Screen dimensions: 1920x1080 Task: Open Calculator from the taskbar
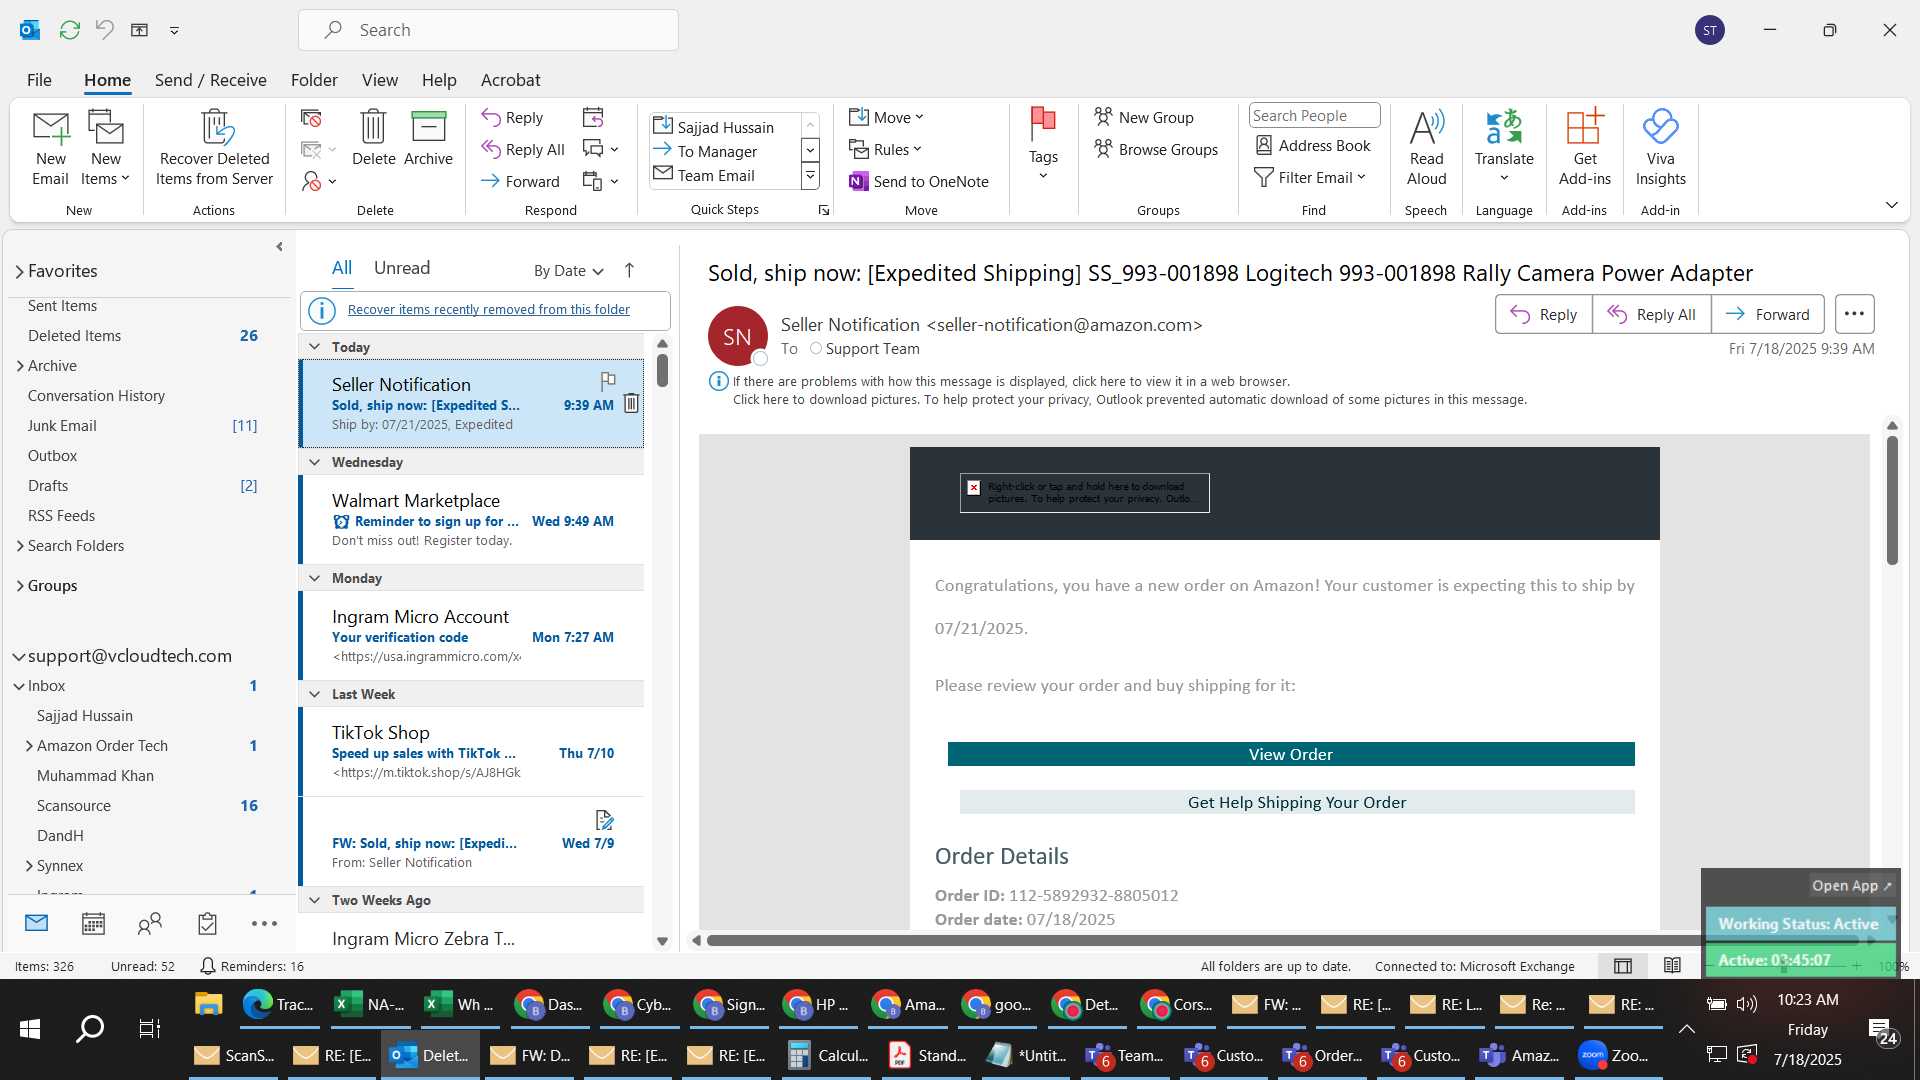(828, 1055)
